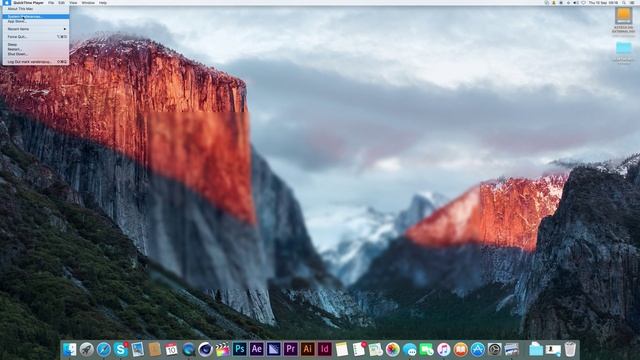Open After Effects Ae icon in dock
The image size is (640, 360).
click(257, 349)
